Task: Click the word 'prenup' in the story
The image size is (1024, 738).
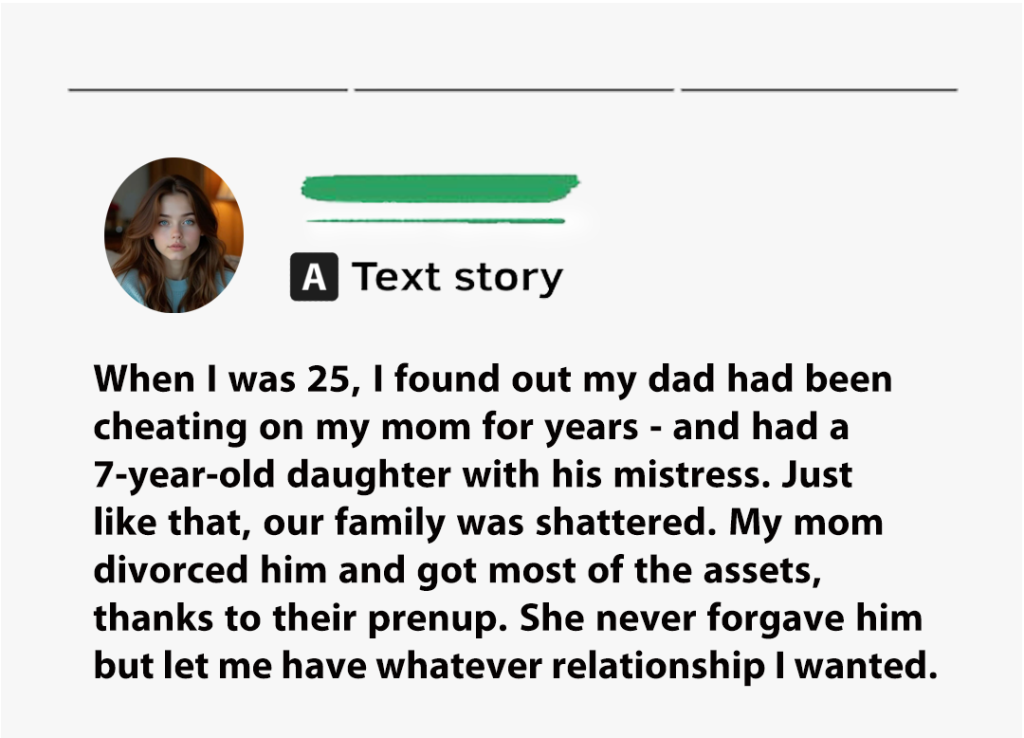Action: point(438,619)
